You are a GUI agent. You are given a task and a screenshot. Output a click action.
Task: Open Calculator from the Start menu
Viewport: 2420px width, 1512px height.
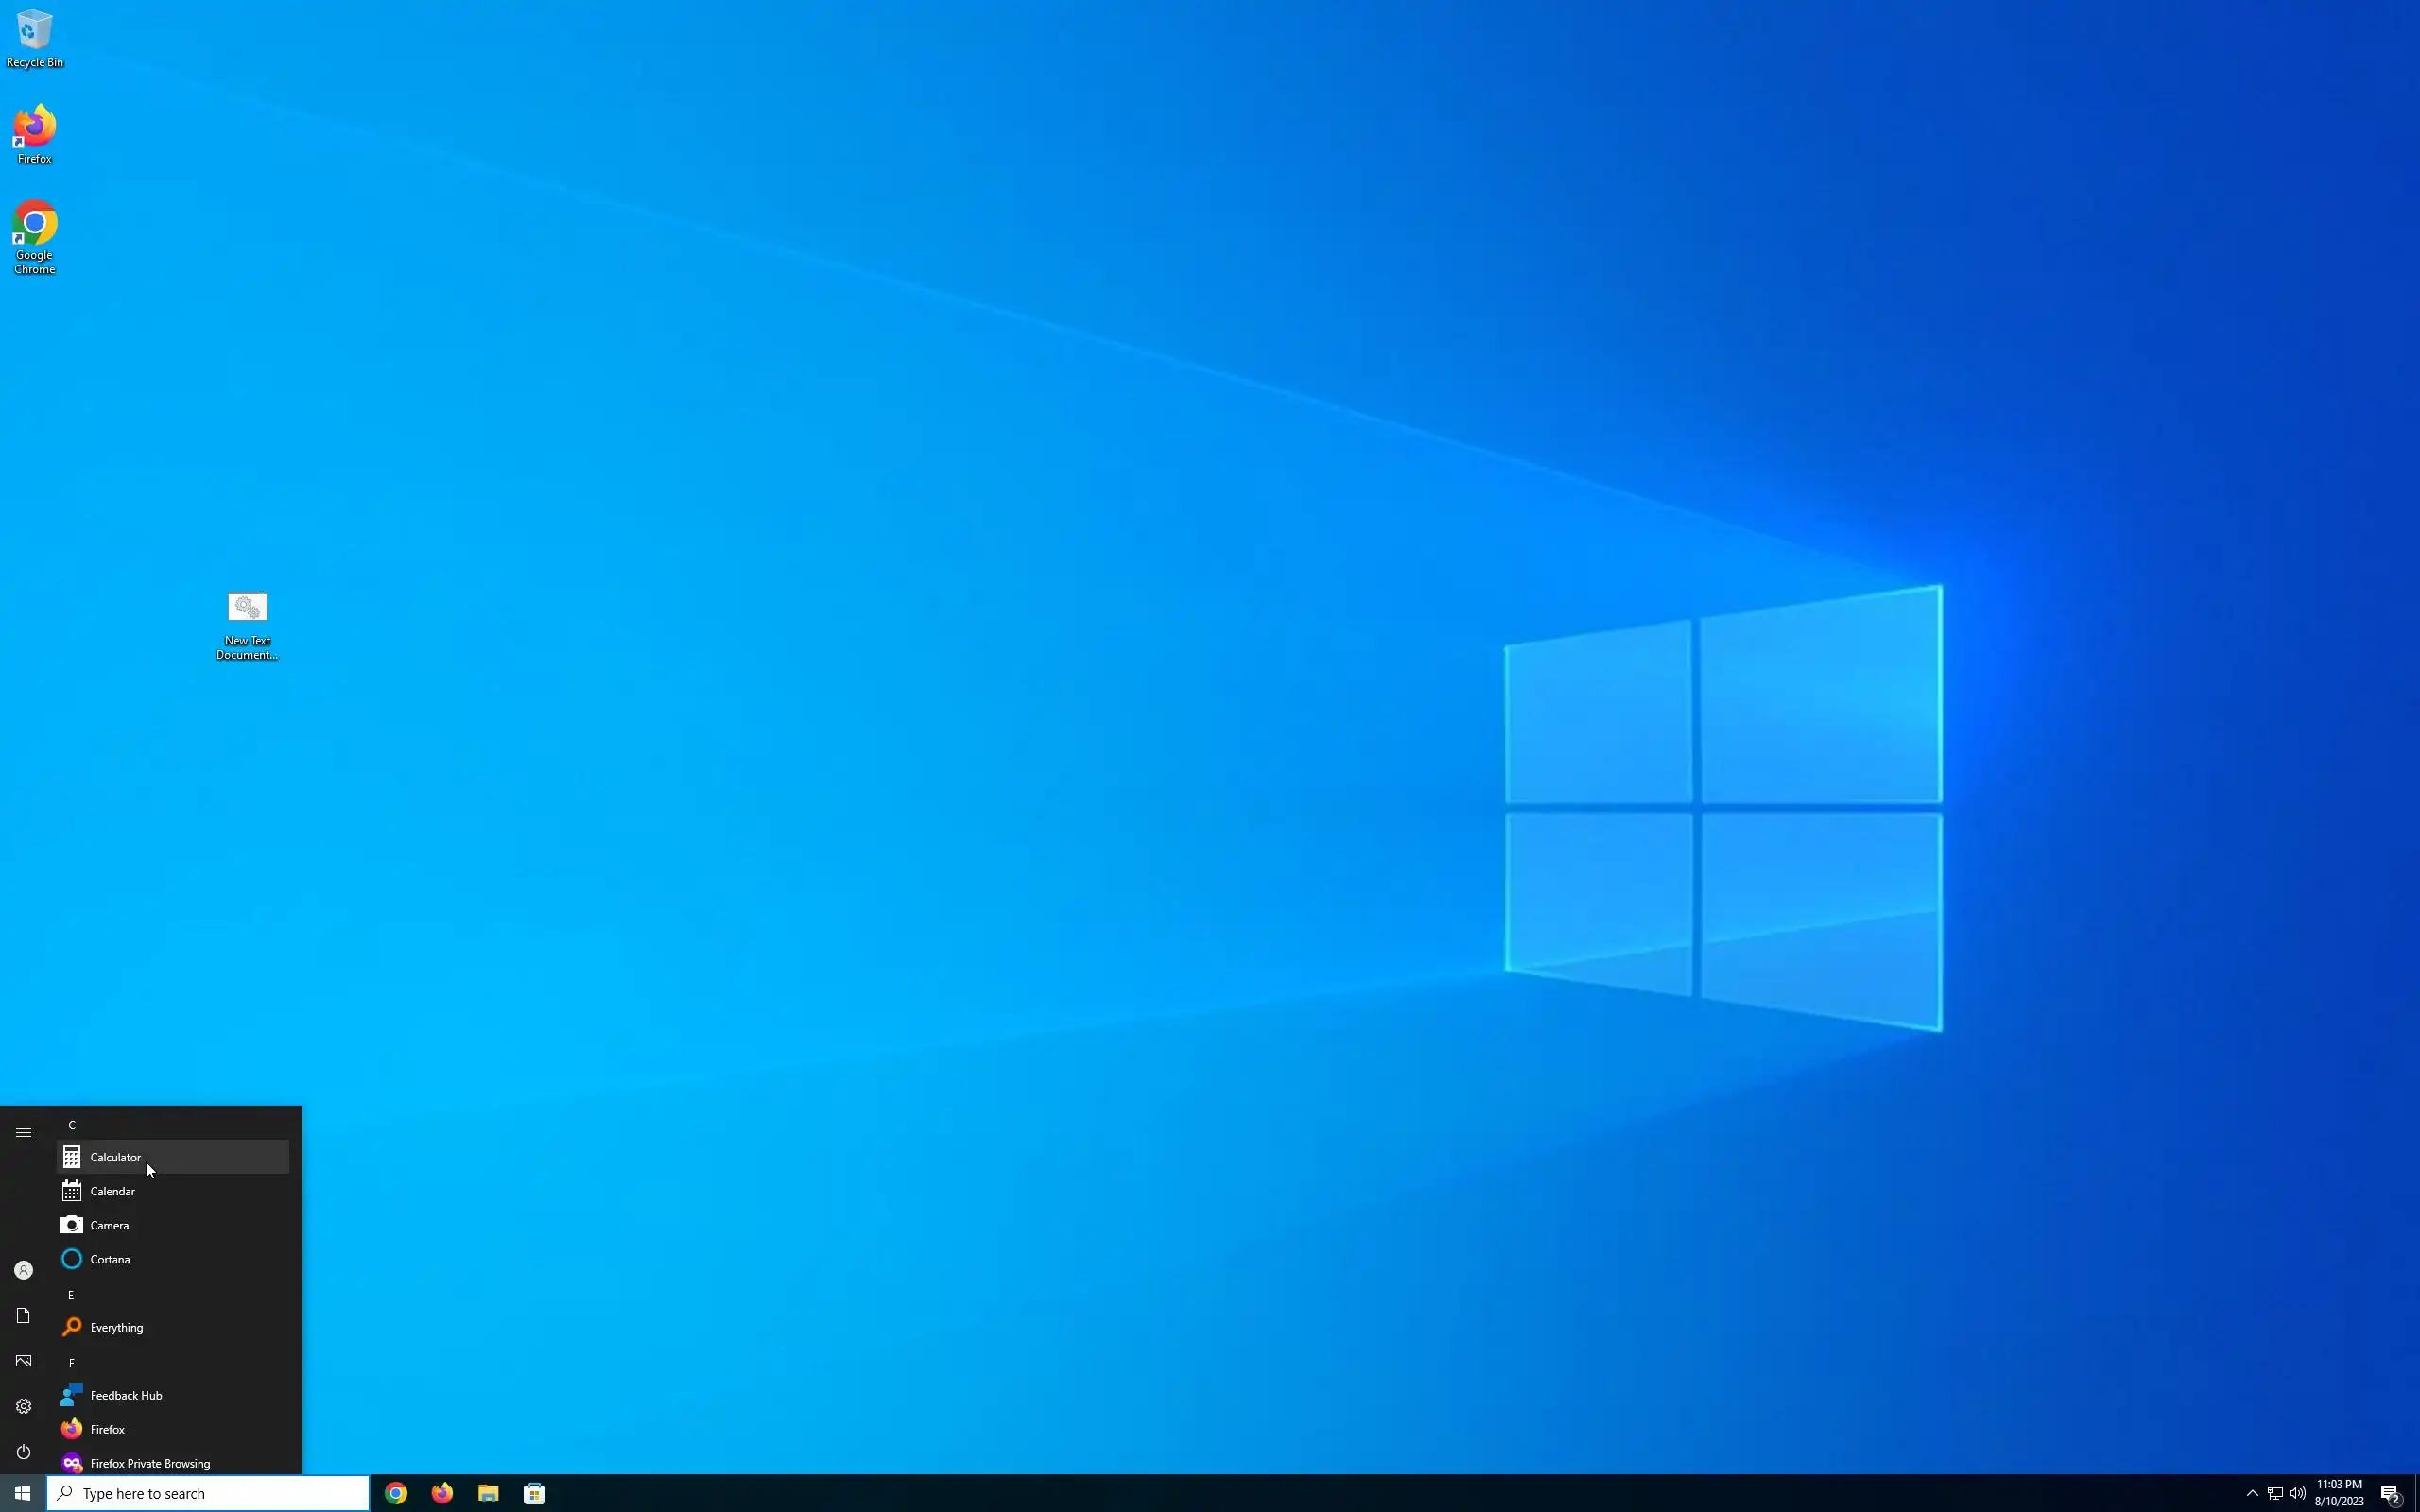pyautogui.click(x=116, y=1157)
